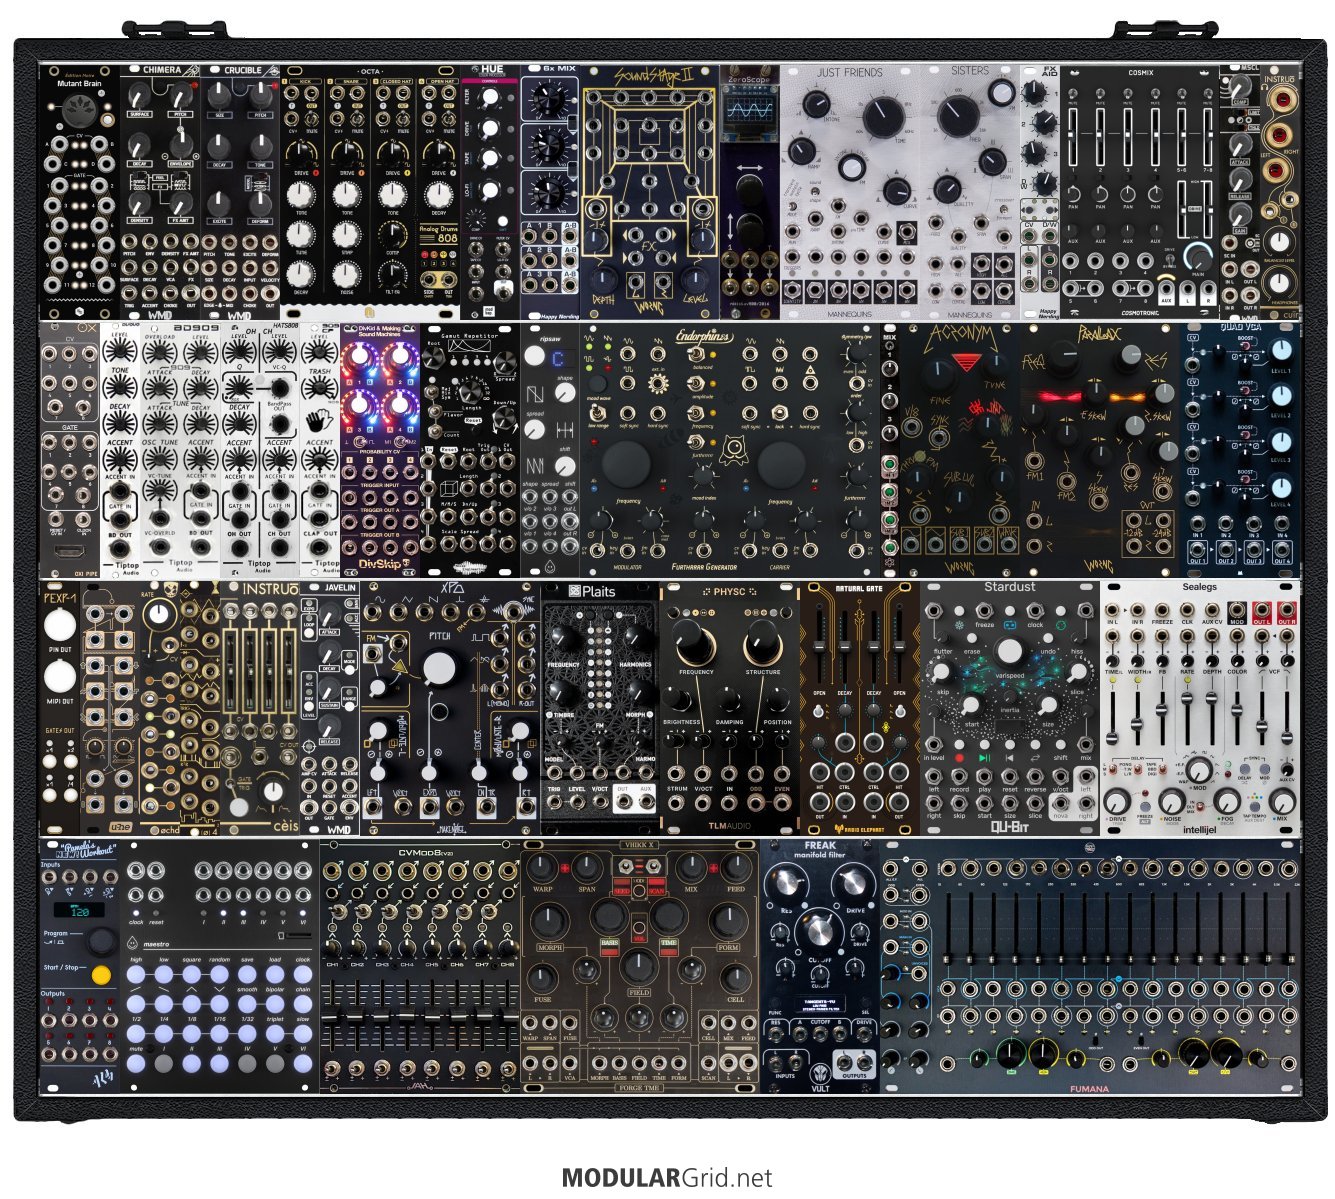
Task: Click the STRUCTURE knob on PHYSC
Action: 763,643
